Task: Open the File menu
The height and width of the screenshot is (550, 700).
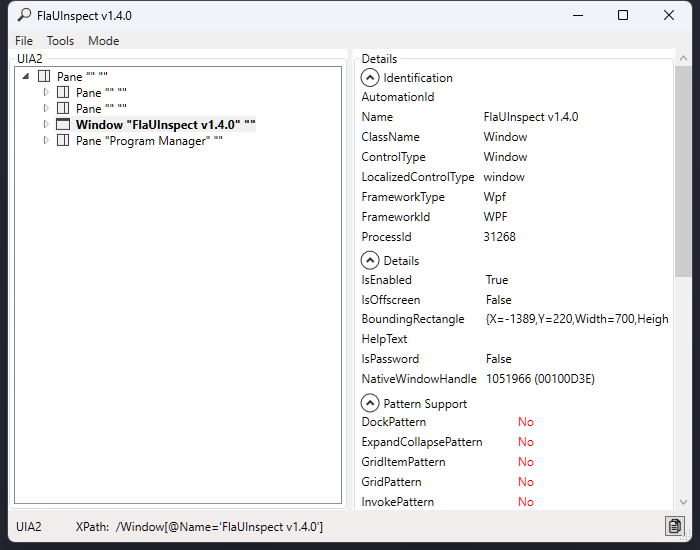Action: coord(24,41)
